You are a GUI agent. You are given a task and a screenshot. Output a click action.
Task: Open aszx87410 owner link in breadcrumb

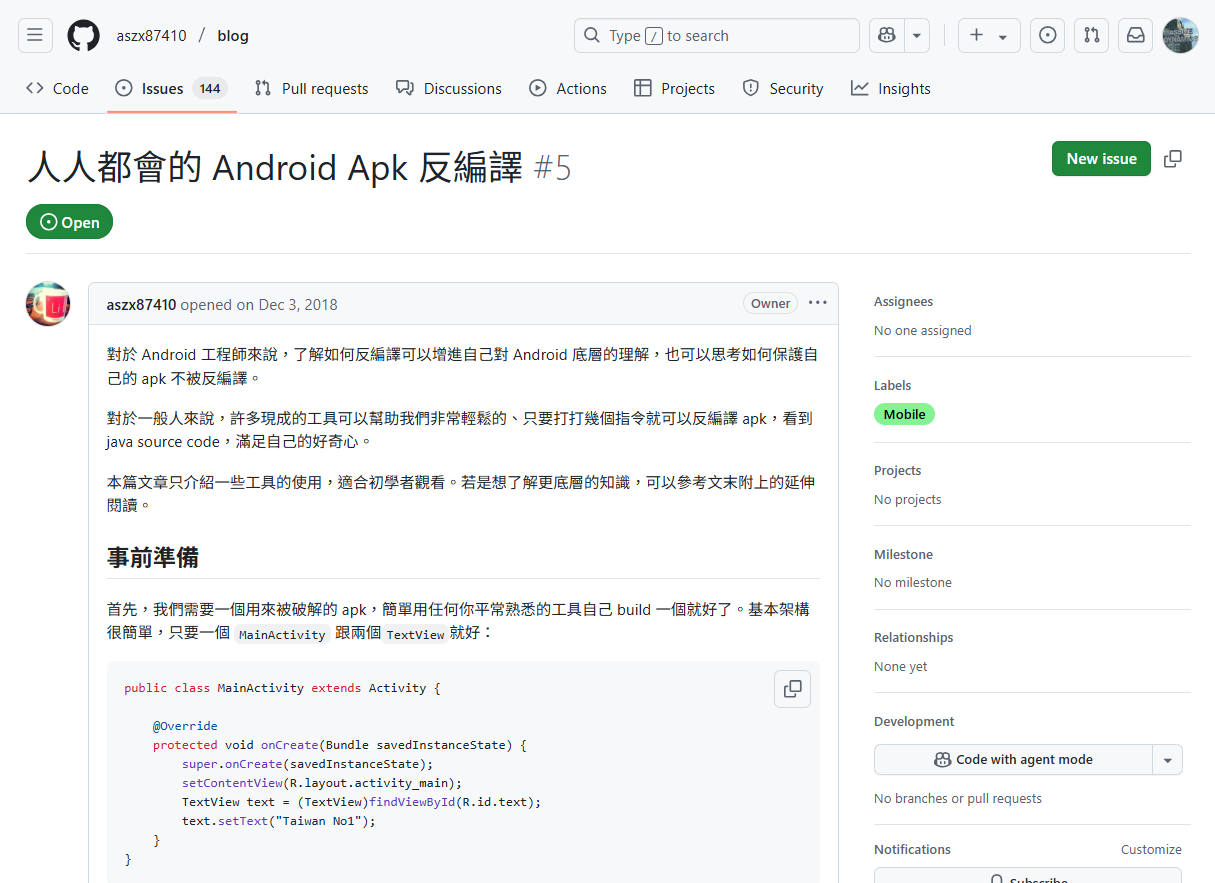[151, 36]
